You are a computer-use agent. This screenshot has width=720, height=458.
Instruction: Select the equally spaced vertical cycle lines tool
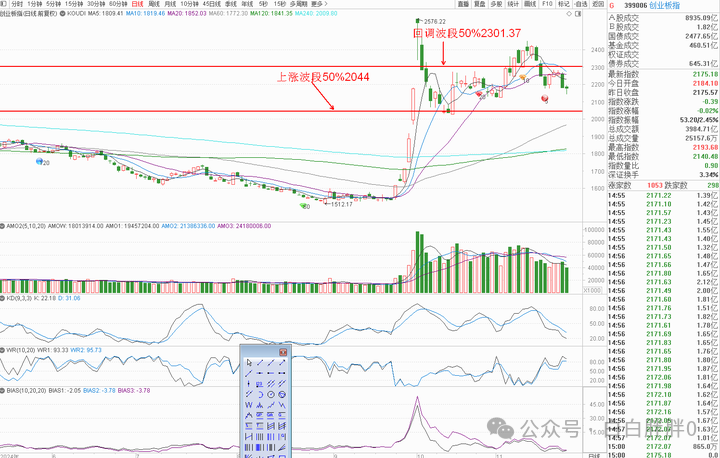[x=260, y=436]
